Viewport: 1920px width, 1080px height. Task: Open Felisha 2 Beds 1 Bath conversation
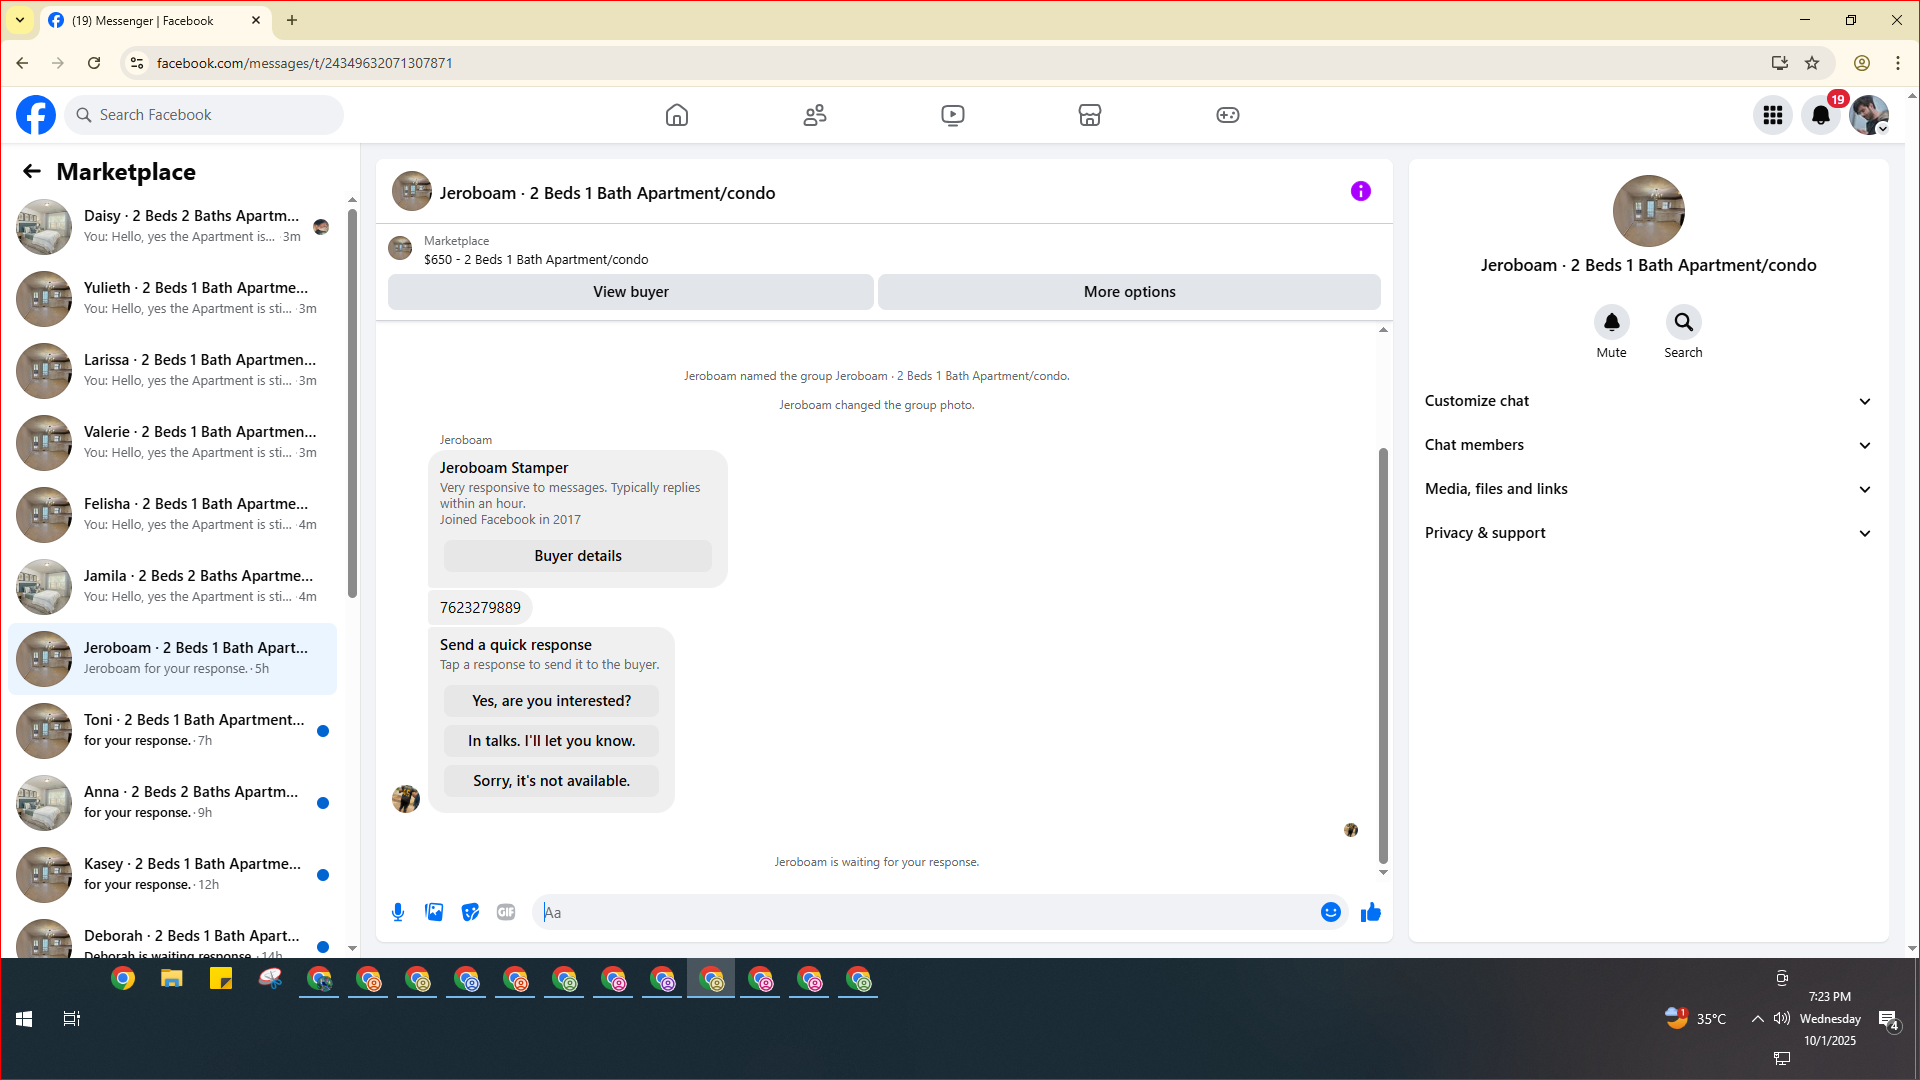pyautogui.click(x=173, y=515)
